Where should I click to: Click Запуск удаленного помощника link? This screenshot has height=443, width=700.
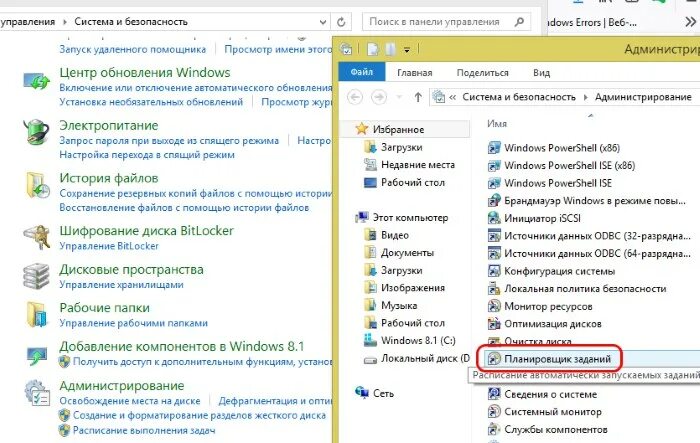click(x=133, y=49)
